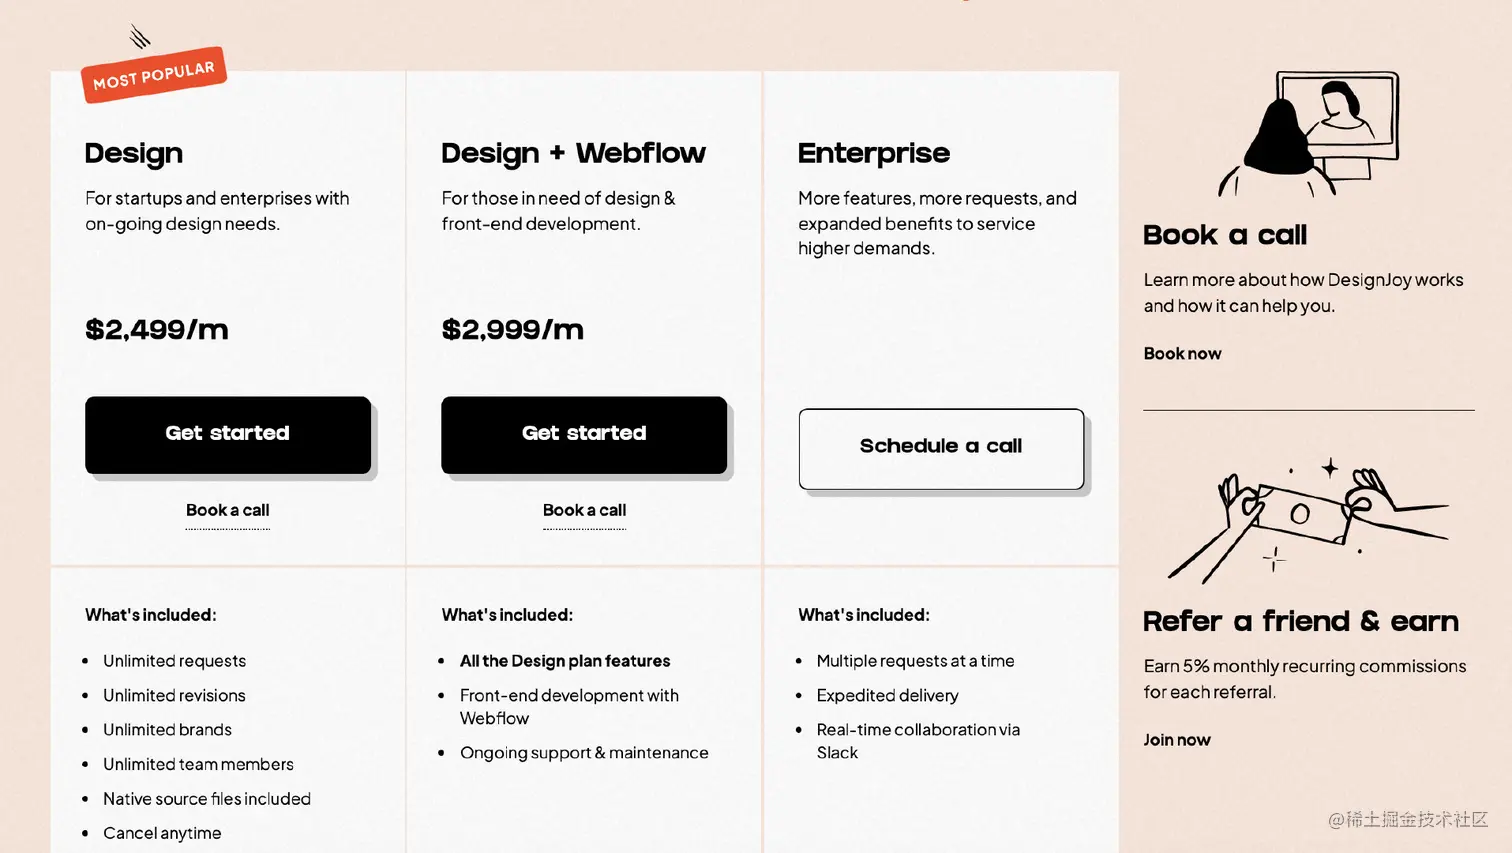1512x853 pixels.
Task: Select the Enterprise plan heading
Action: [874, 153]
